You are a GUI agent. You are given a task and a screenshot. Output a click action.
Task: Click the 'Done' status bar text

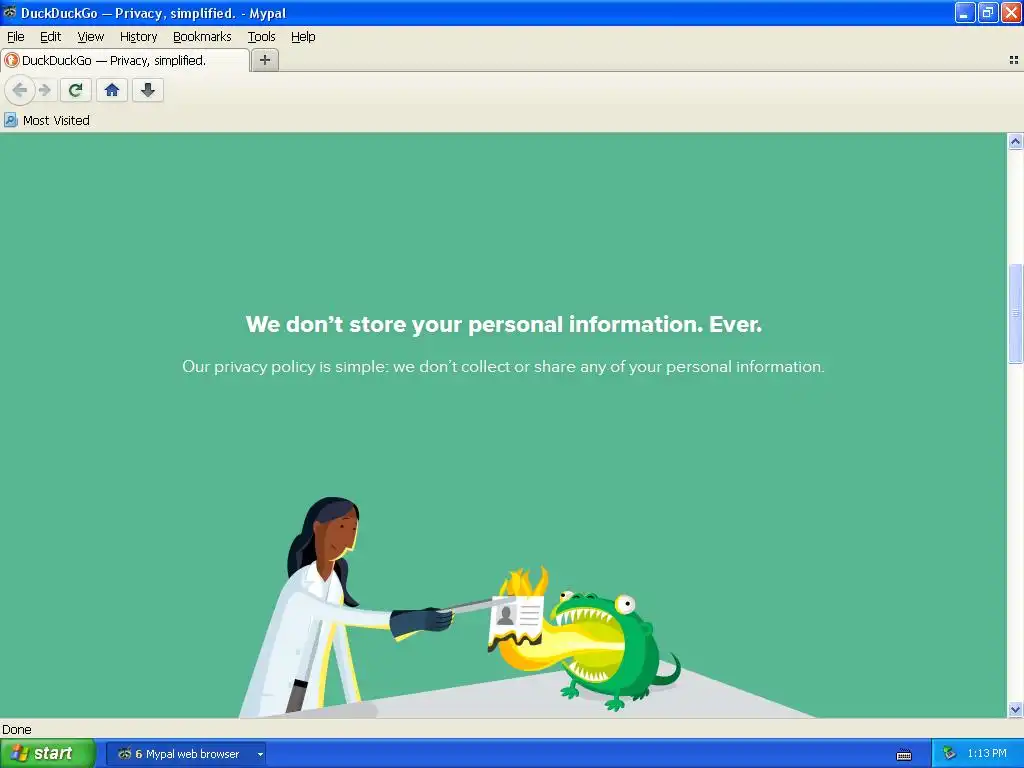click(x=17, y=729)
